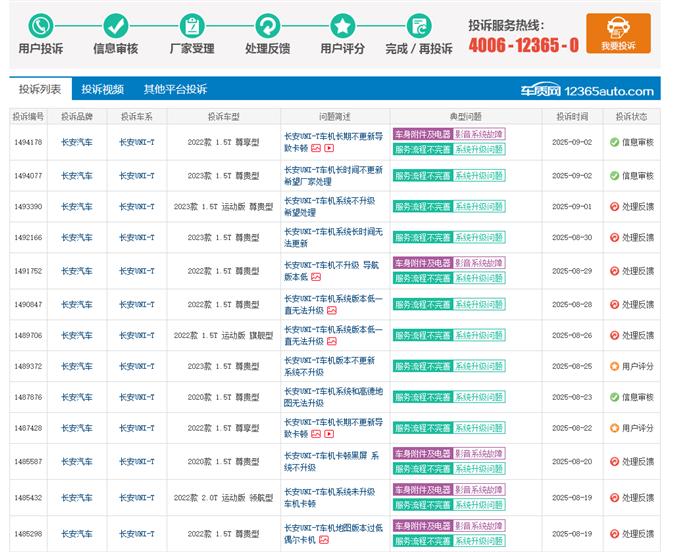The width and height of the screenshot is (700, 552).
Task: Click model cell 2022款 2.0T 运动版 领航型
Action: click(x=223, y=498)
